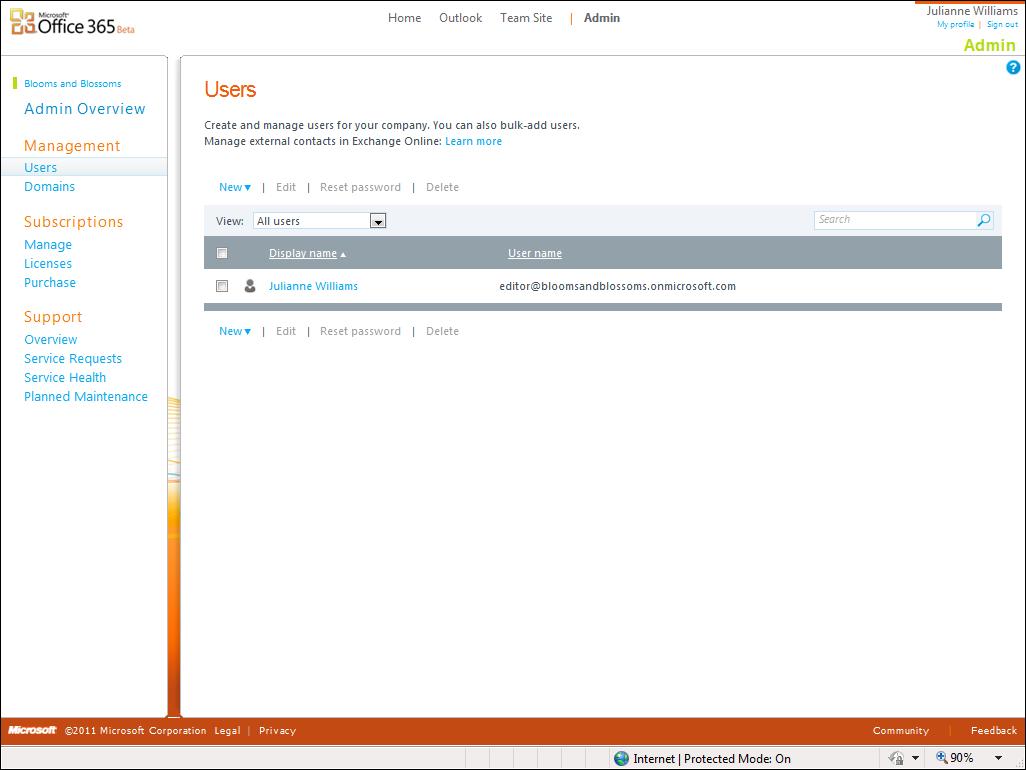Expand the bottom New dropdown menu

coord(235,331)
